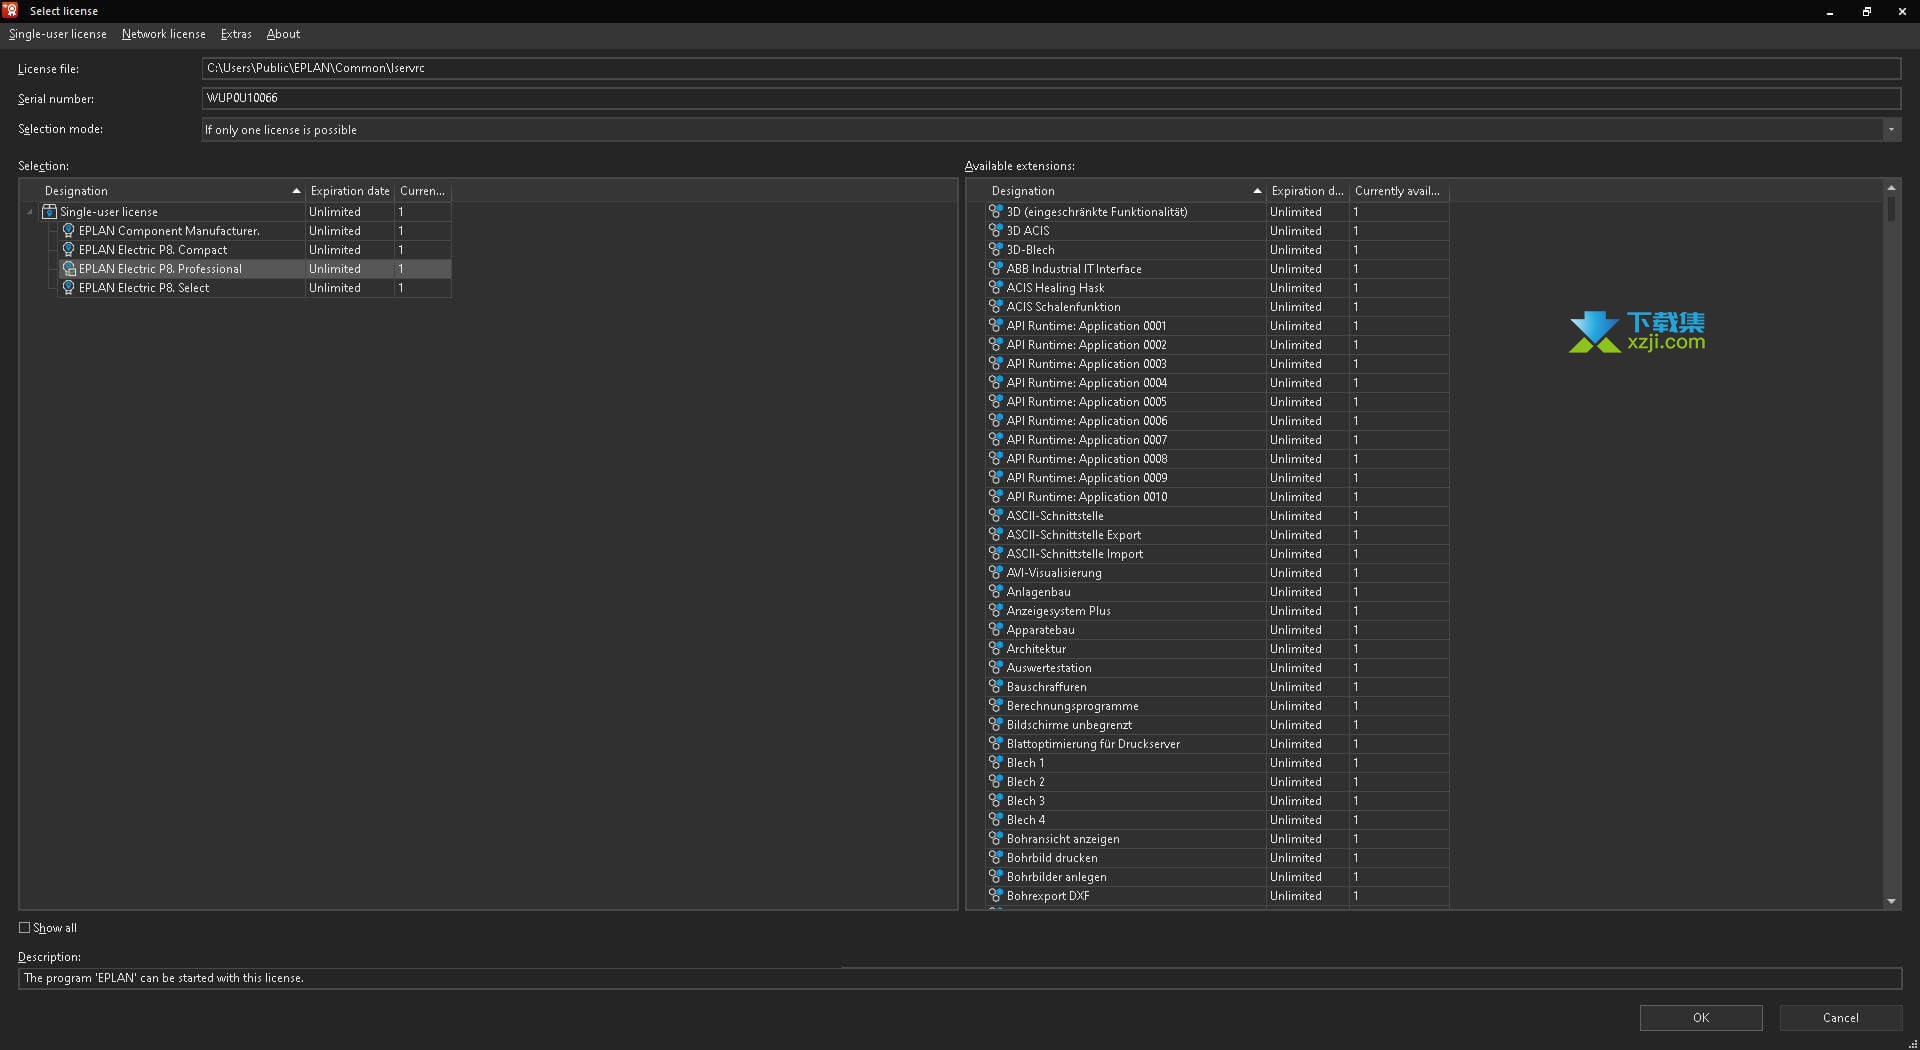
Task: Click the AVI-Visualisierung extension icon
Action: pyautogui.click(x=995, y=573)
